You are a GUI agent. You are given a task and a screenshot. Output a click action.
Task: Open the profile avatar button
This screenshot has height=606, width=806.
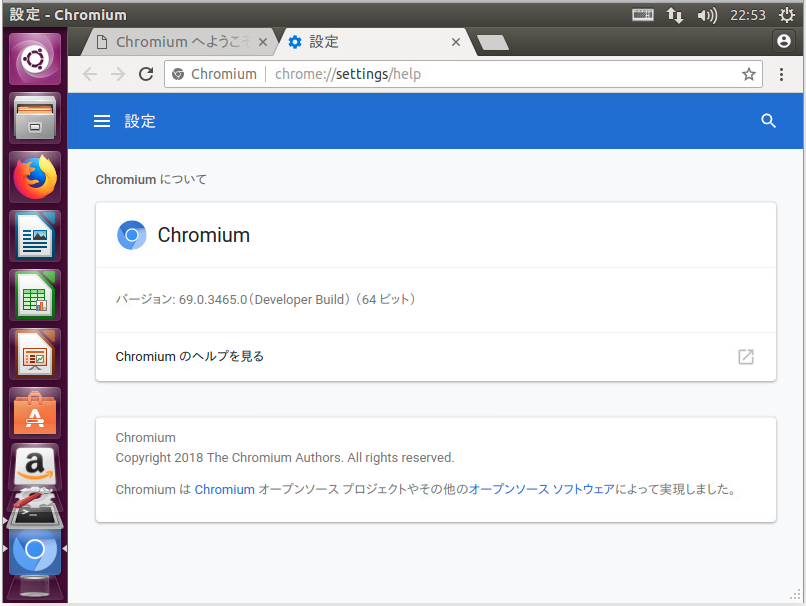[x=784, y=41]
